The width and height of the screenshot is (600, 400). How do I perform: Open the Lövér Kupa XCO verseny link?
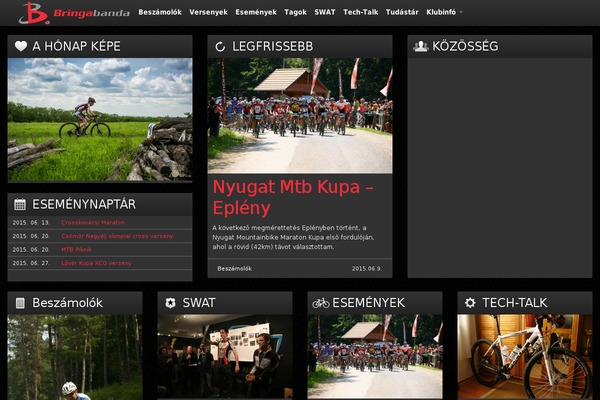96,263
